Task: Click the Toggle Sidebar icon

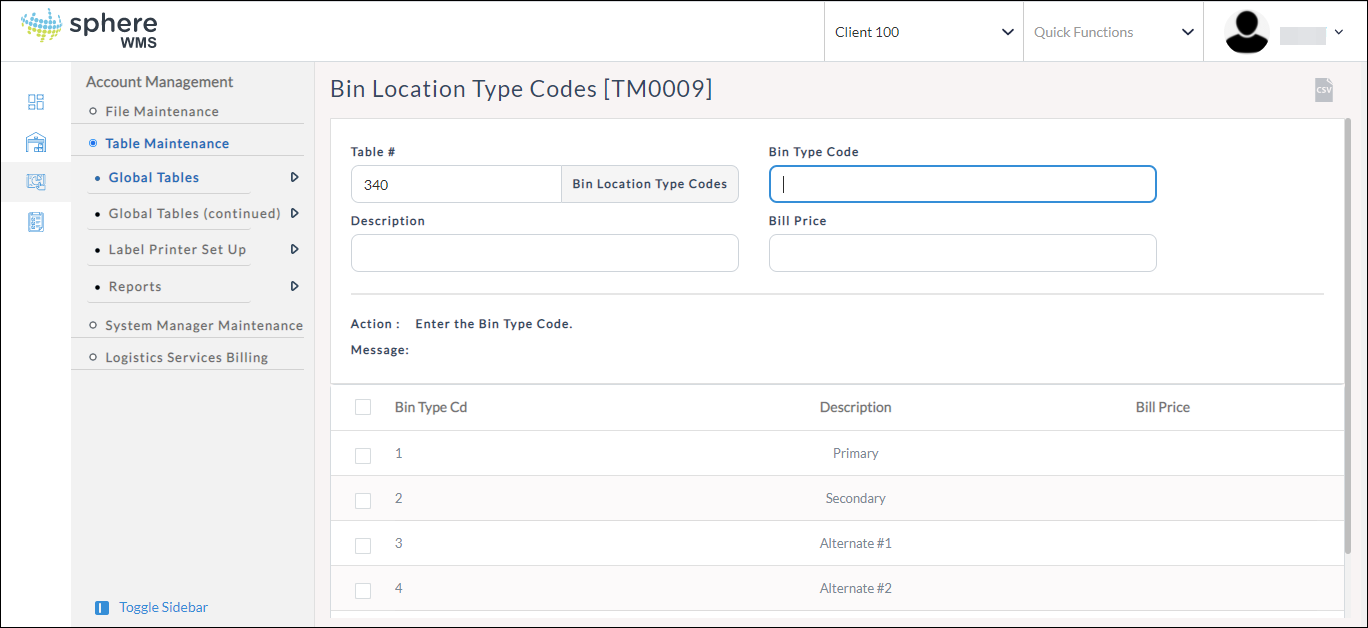Action: 102,608
